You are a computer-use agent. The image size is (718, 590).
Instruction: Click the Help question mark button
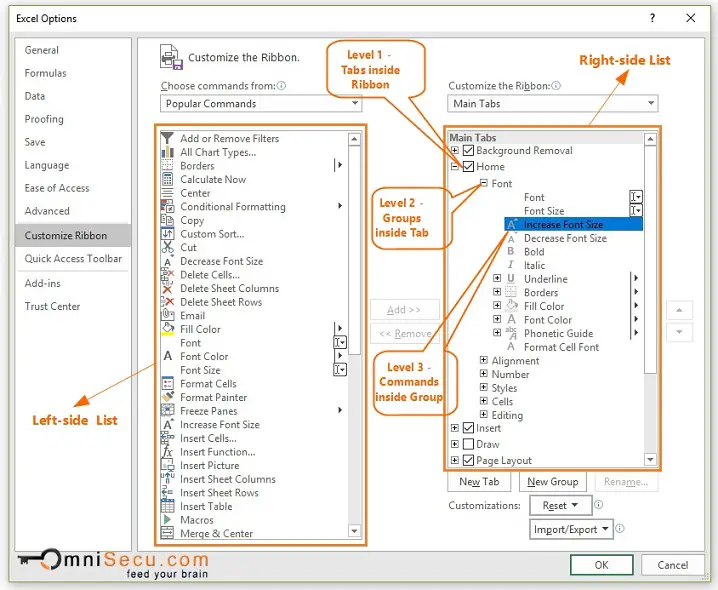[652, 18]
